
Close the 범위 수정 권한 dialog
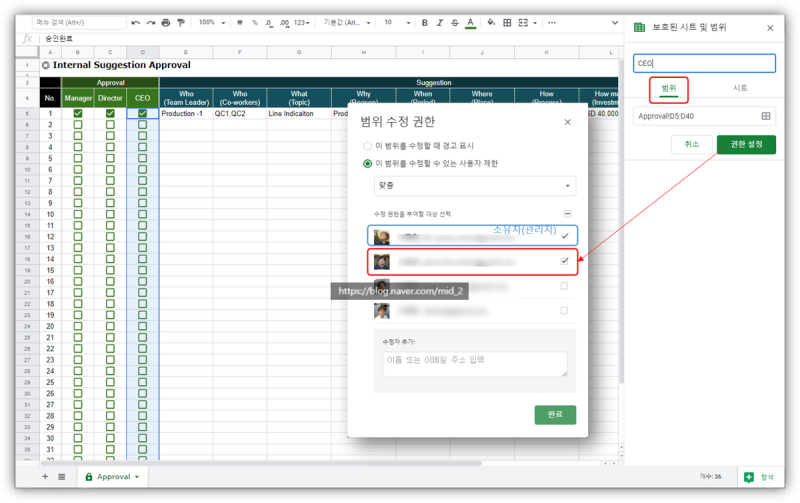coord(567,122)
